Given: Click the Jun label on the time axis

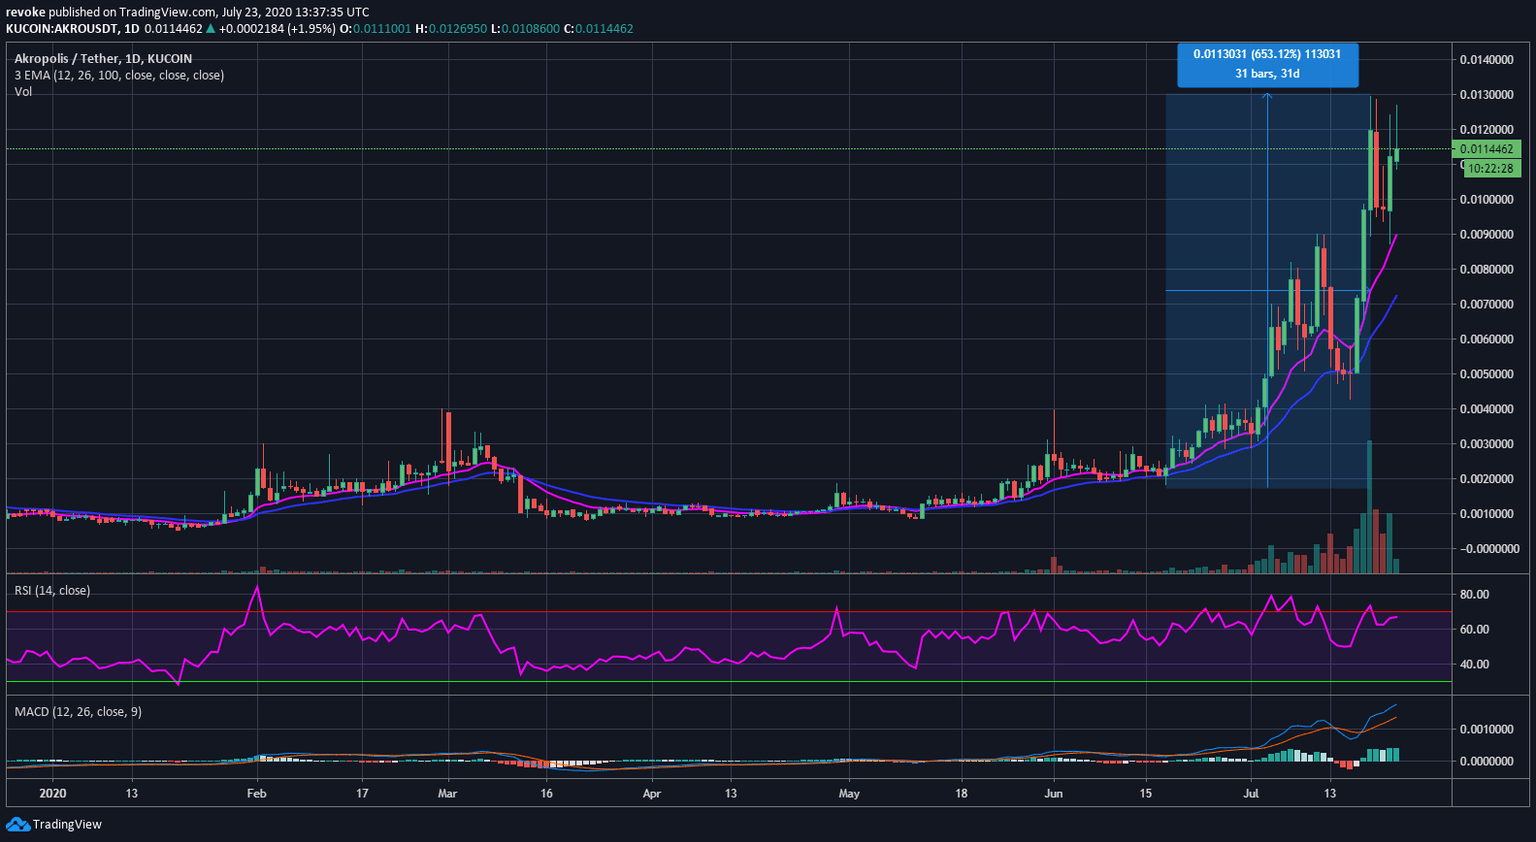Looking at the screenshot, I should (x=1053, y=794).
